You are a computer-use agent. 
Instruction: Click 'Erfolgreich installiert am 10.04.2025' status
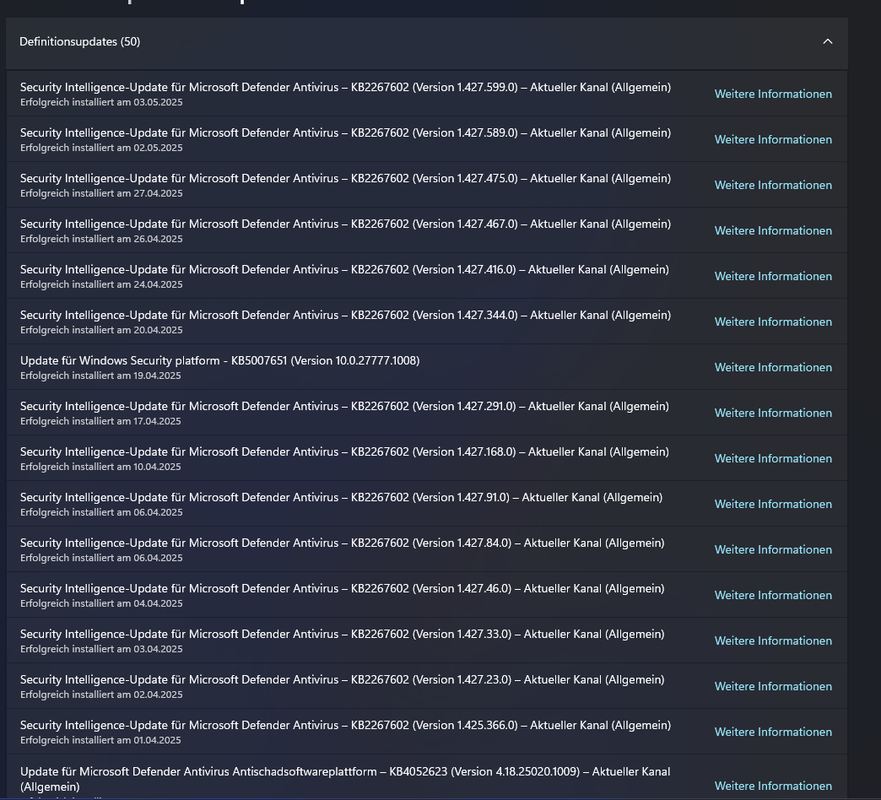coord(101,466)
